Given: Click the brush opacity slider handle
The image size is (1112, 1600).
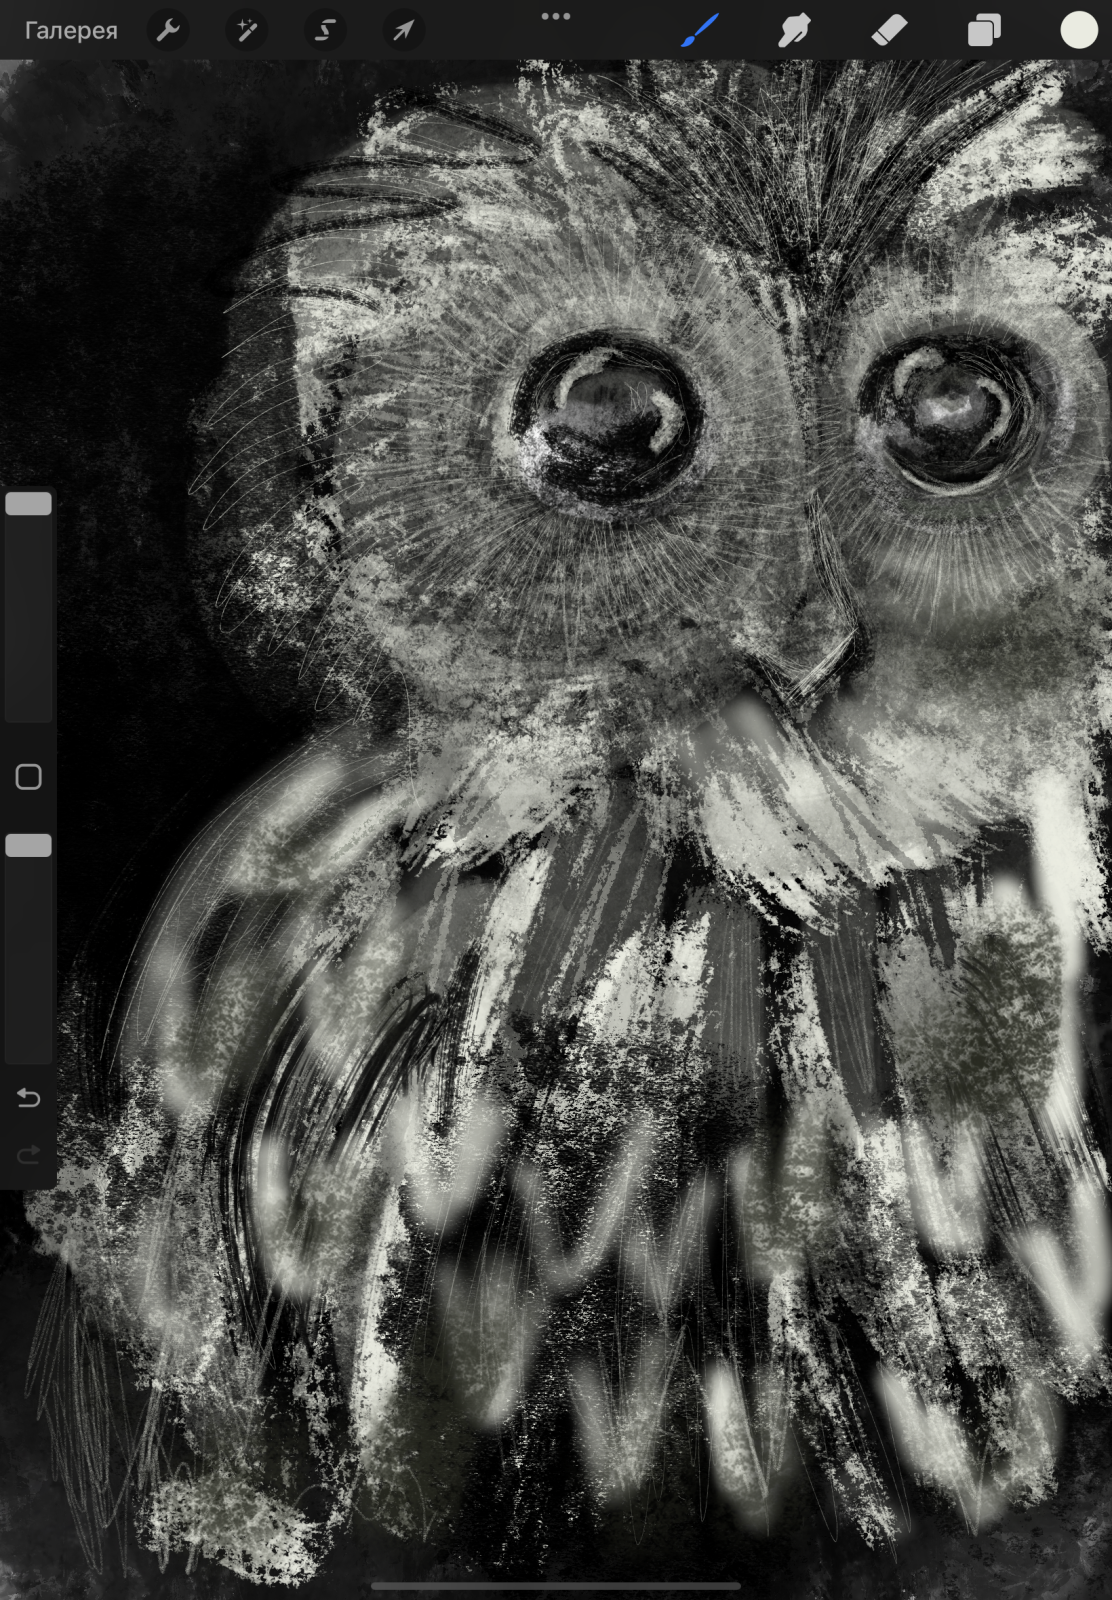Looking at the screenshot, I should [x=28, y=846].
